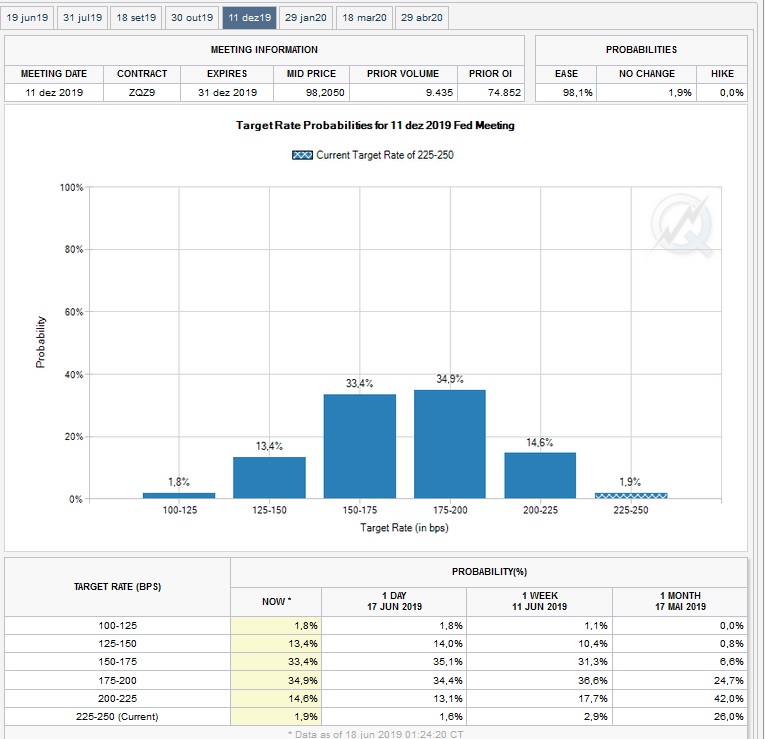This screenshot has height=739, width=765.
Task: Click the 175-200 bar showing 34,9%
Action: (450, 444)
